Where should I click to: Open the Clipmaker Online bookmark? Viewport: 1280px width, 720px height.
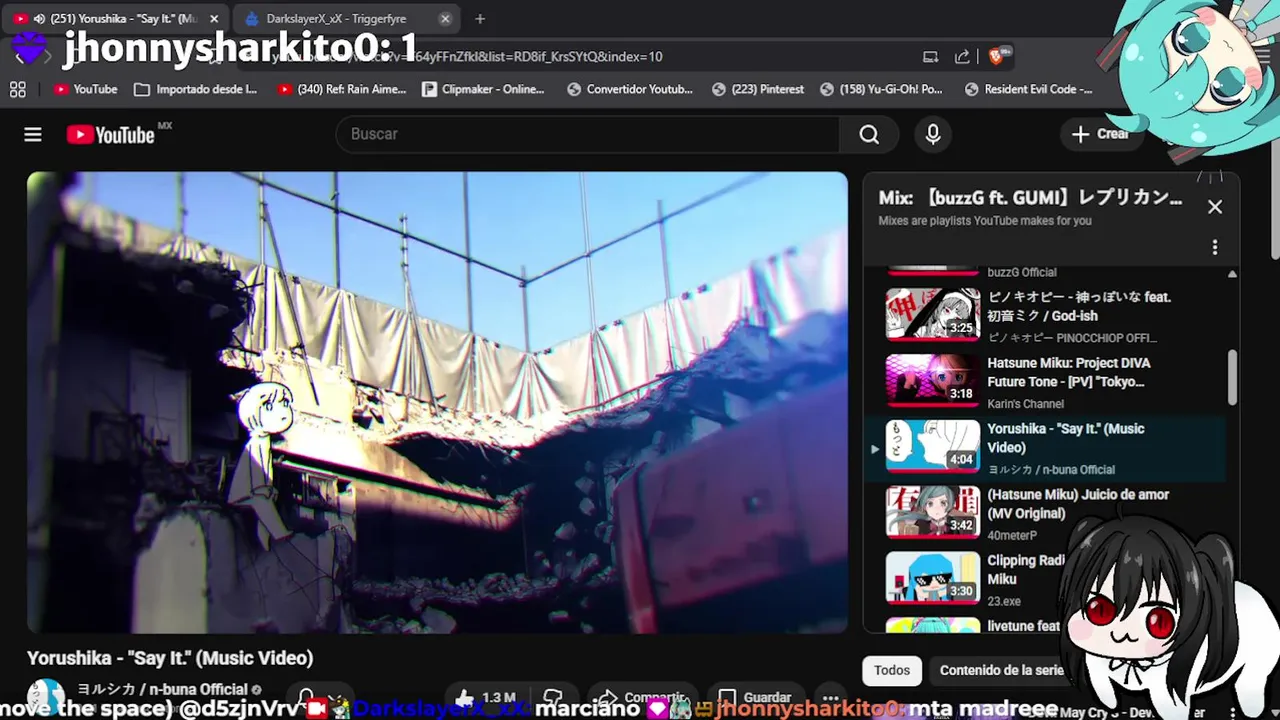[484, 89]
